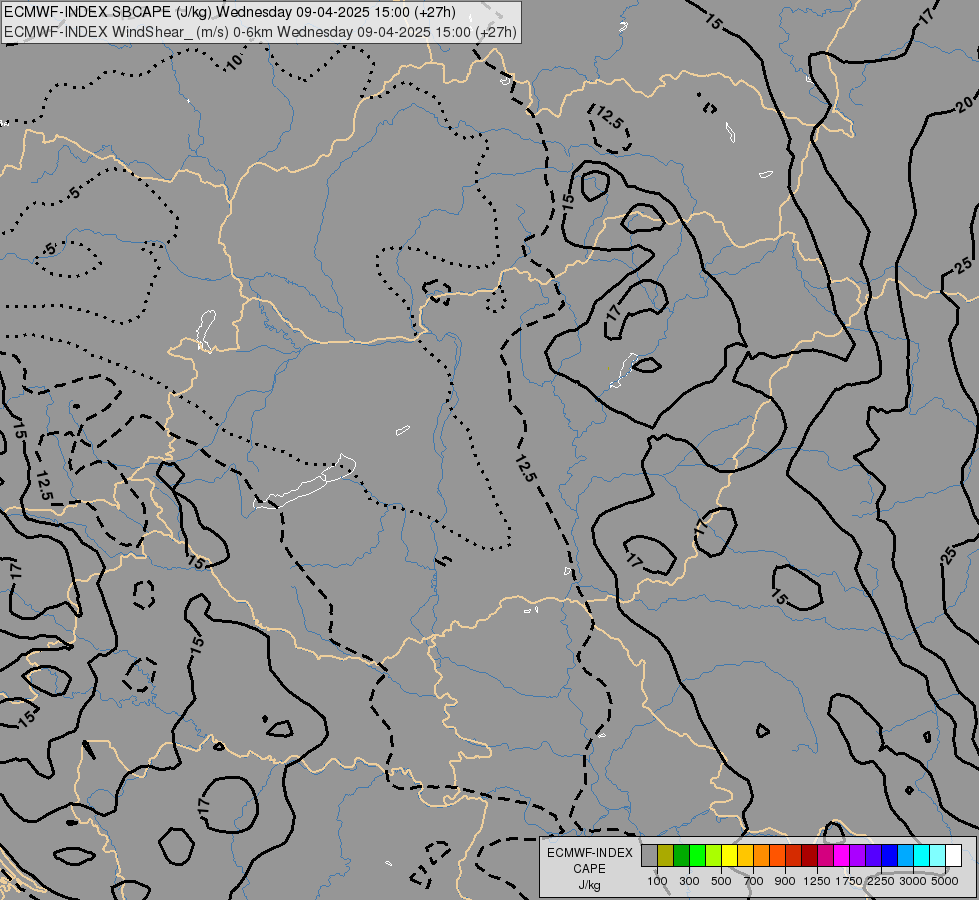Image resolution: width=979 pixels, height=900 pixels.
Task: Click the 'ECMWF-INDEX WindShear_' title line
Action: 260,31
